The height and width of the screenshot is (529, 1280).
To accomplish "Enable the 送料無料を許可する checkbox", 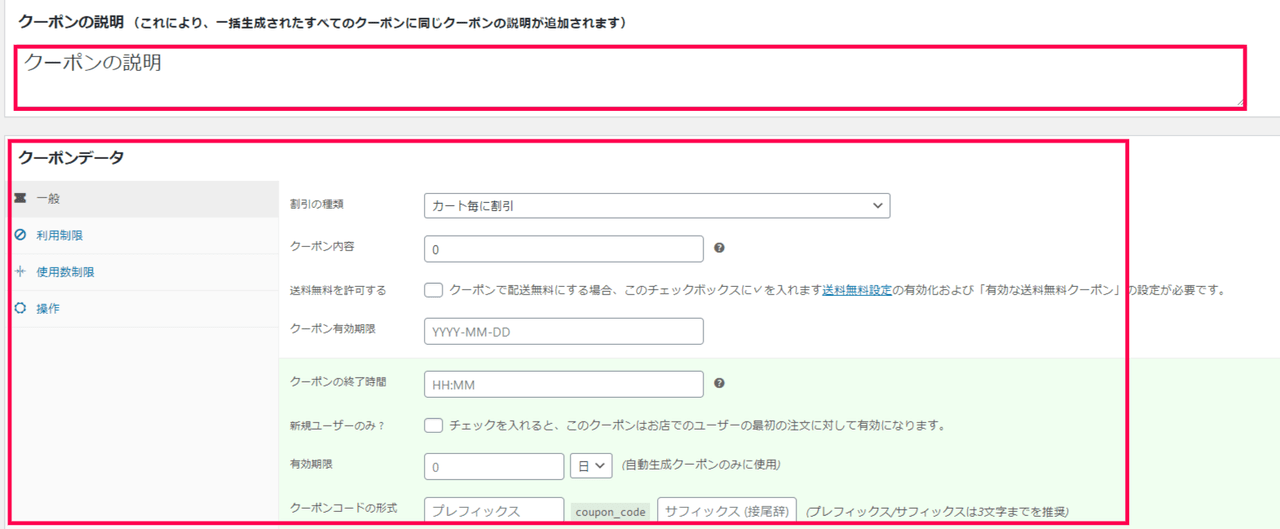I will (x=433, y=290).
